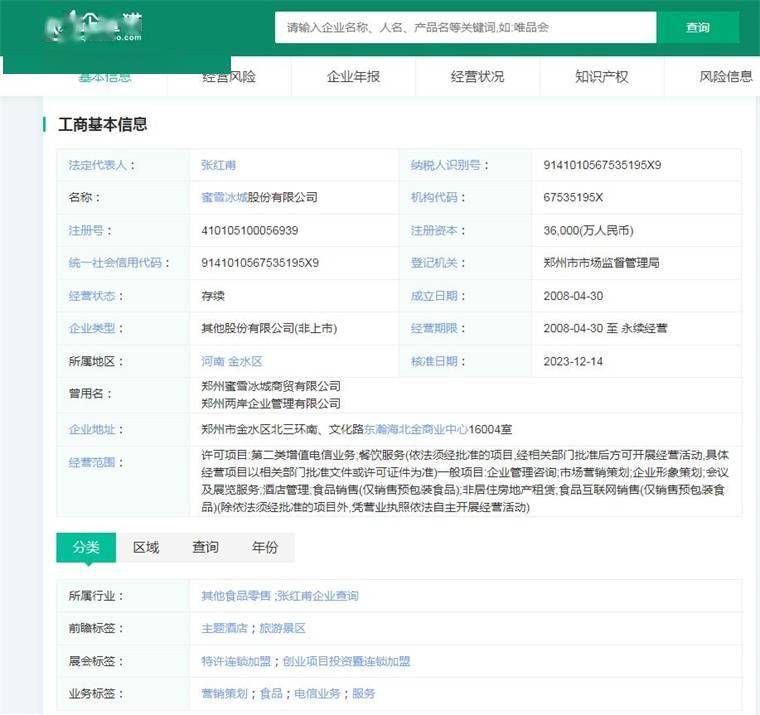Switch to the 企业年报 tab
This screenshot has width=760, height=715.
pos(353,77)
